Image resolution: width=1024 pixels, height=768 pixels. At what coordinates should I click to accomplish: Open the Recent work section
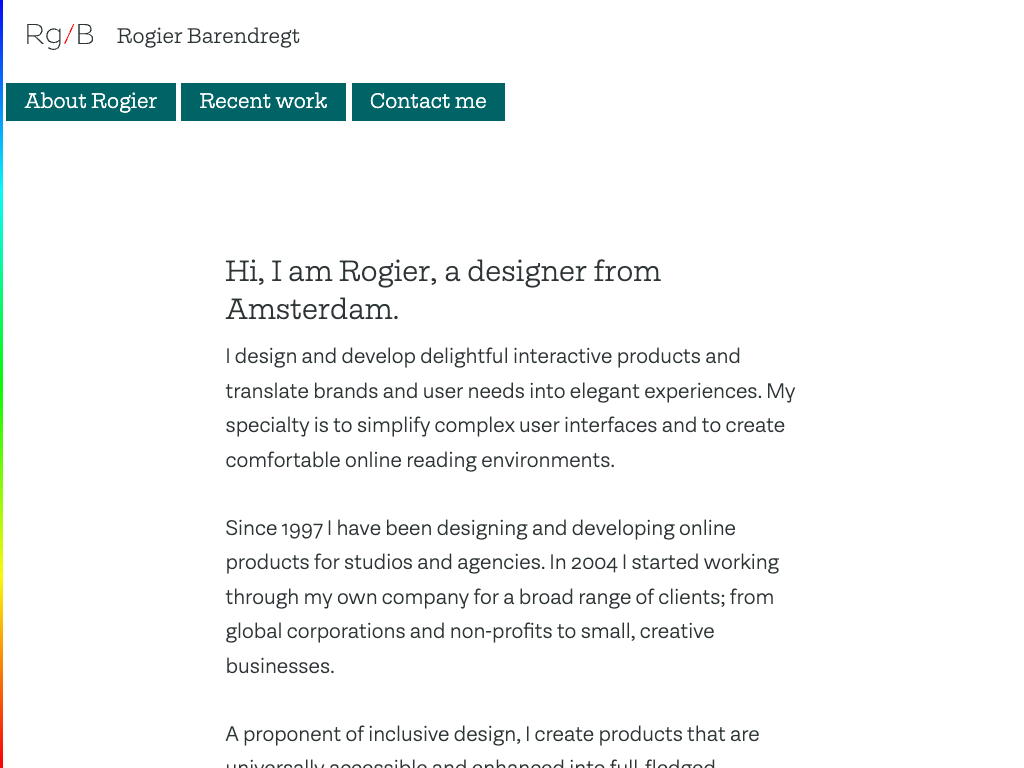click(263, 102)
